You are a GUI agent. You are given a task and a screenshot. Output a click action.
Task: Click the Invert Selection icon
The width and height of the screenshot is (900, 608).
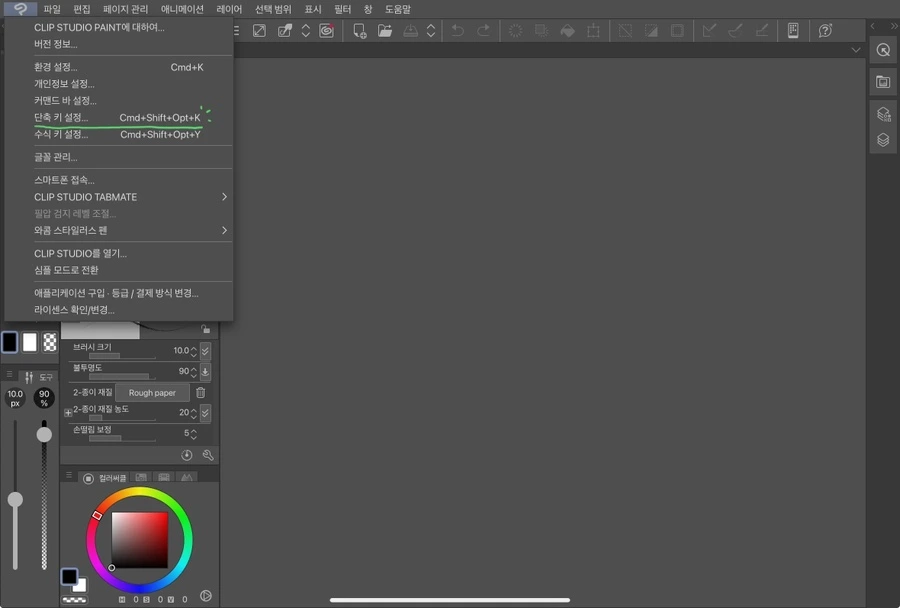point(651,30)
